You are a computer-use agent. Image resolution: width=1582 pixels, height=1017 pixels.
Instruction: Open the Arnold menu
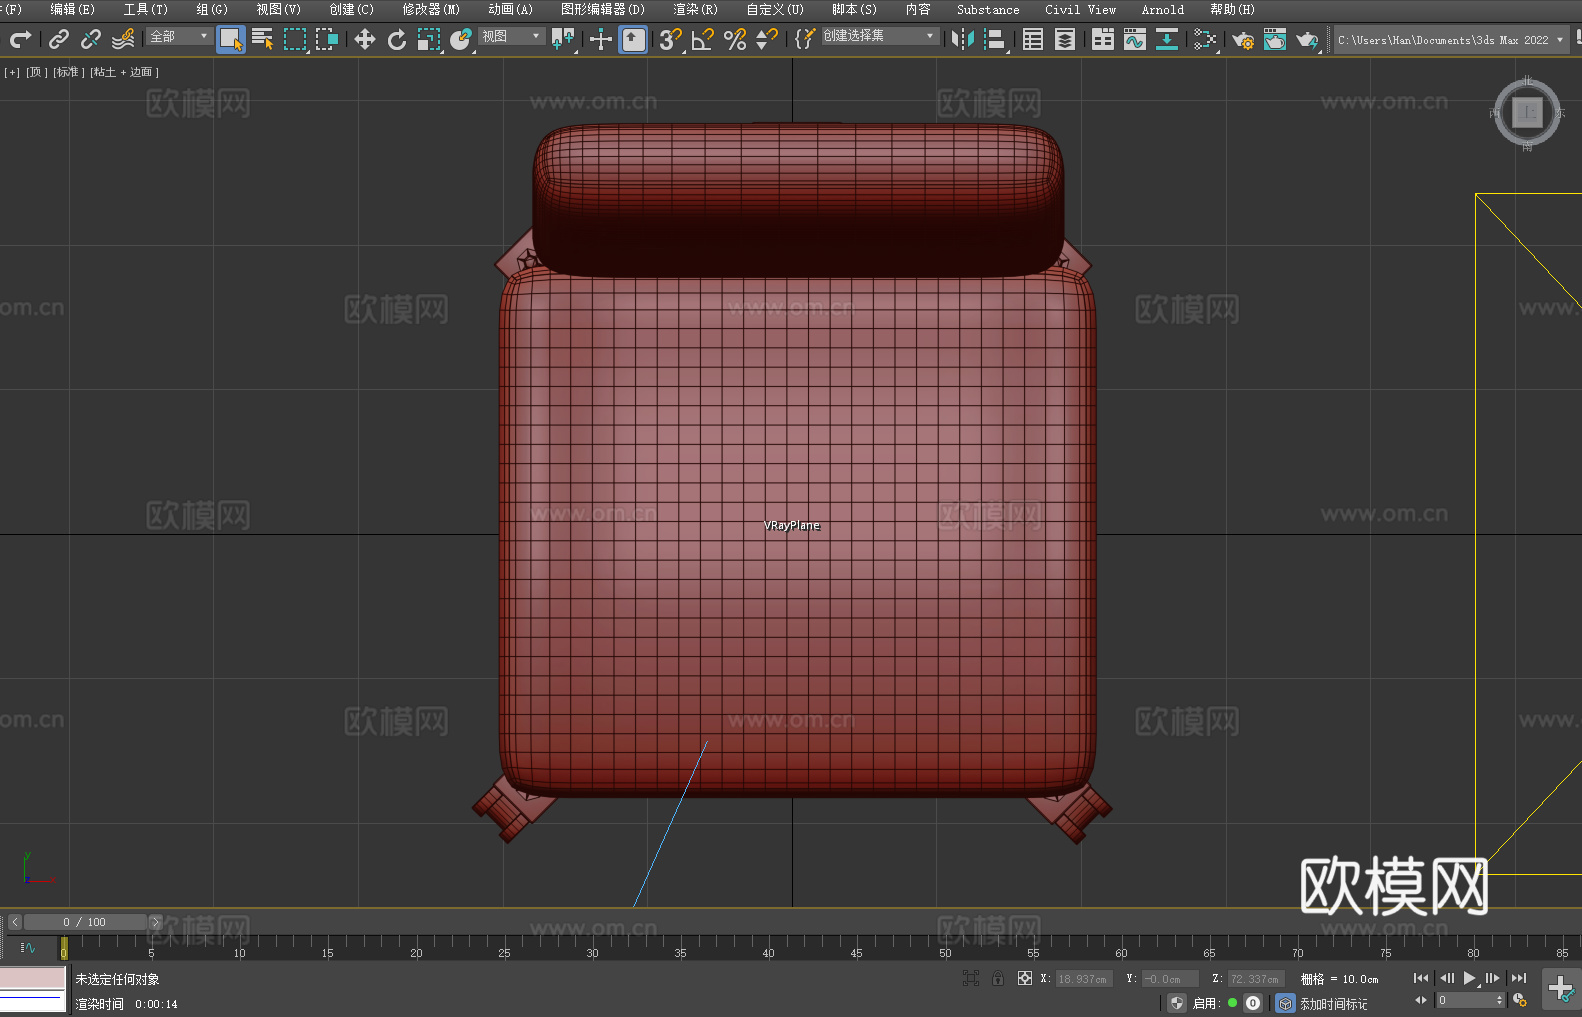(1163, 9)
